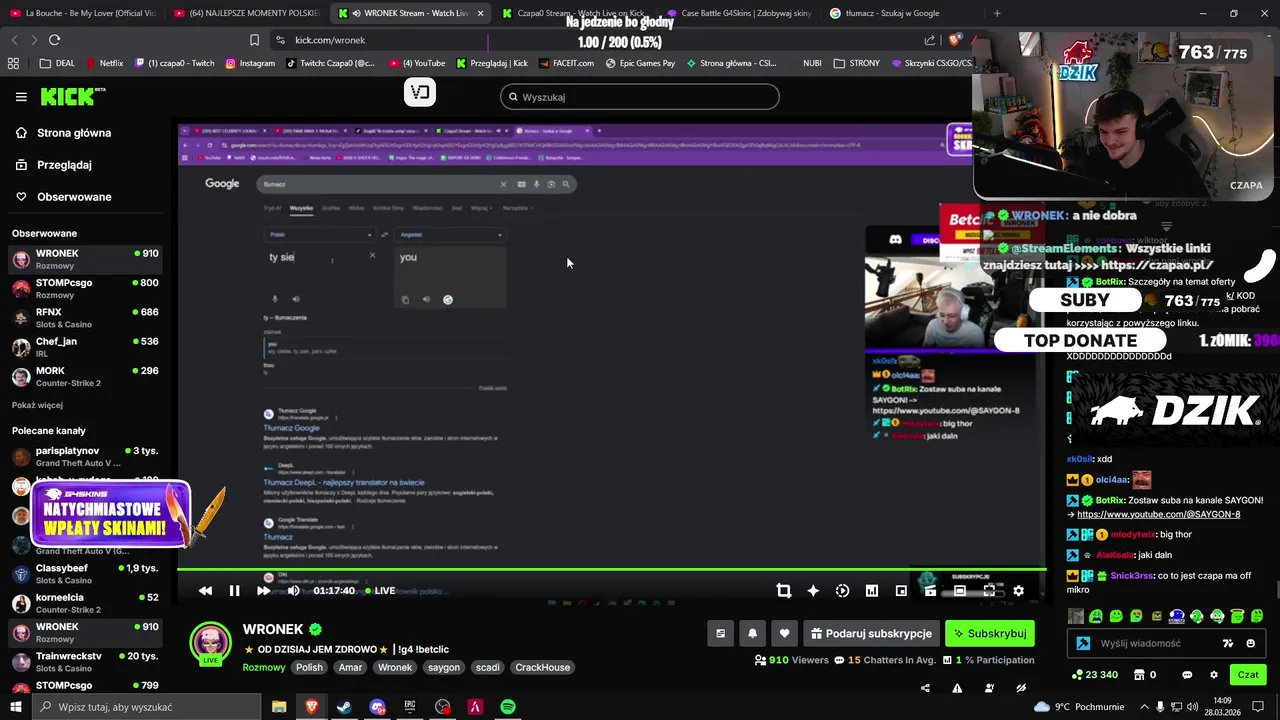1280x720 pixels.
Task: Click the user-check icon below viewers
Action: (989, 688)
